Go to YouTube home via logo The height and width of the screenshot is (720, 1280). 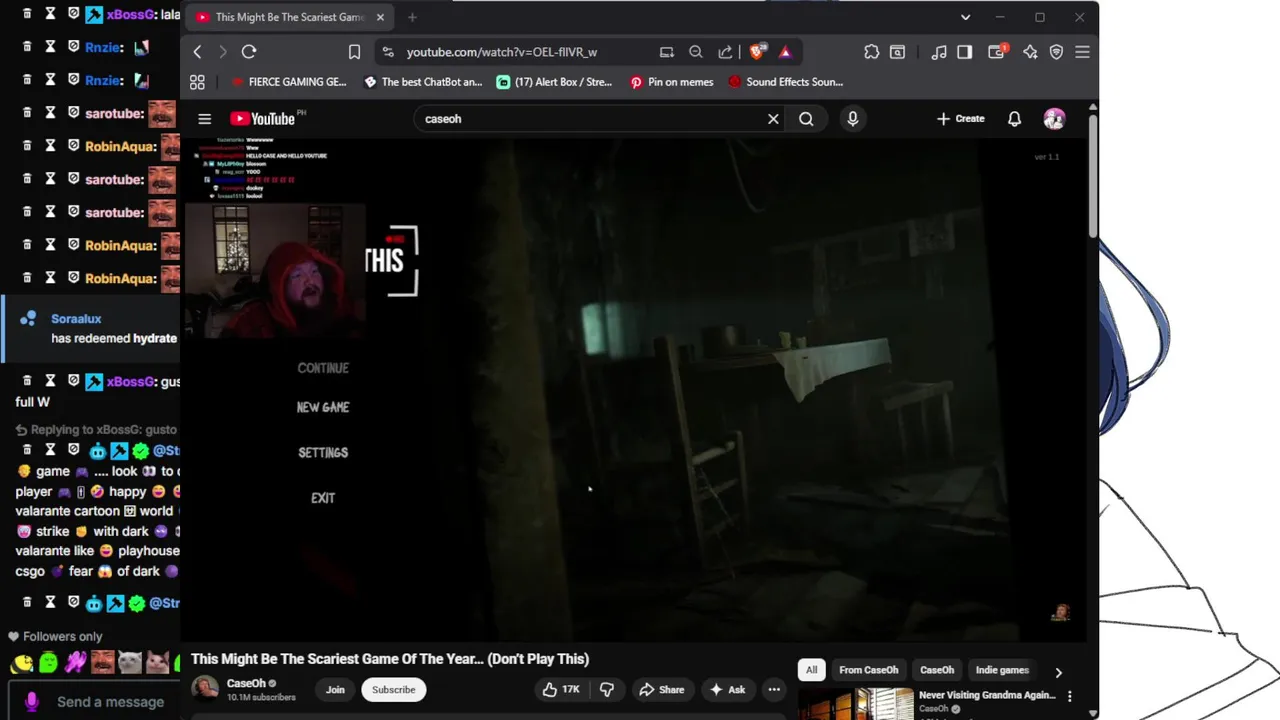262,119
